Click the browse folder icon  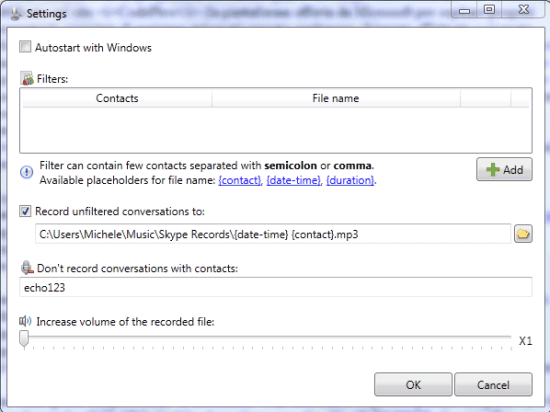[x=523, y=234]
